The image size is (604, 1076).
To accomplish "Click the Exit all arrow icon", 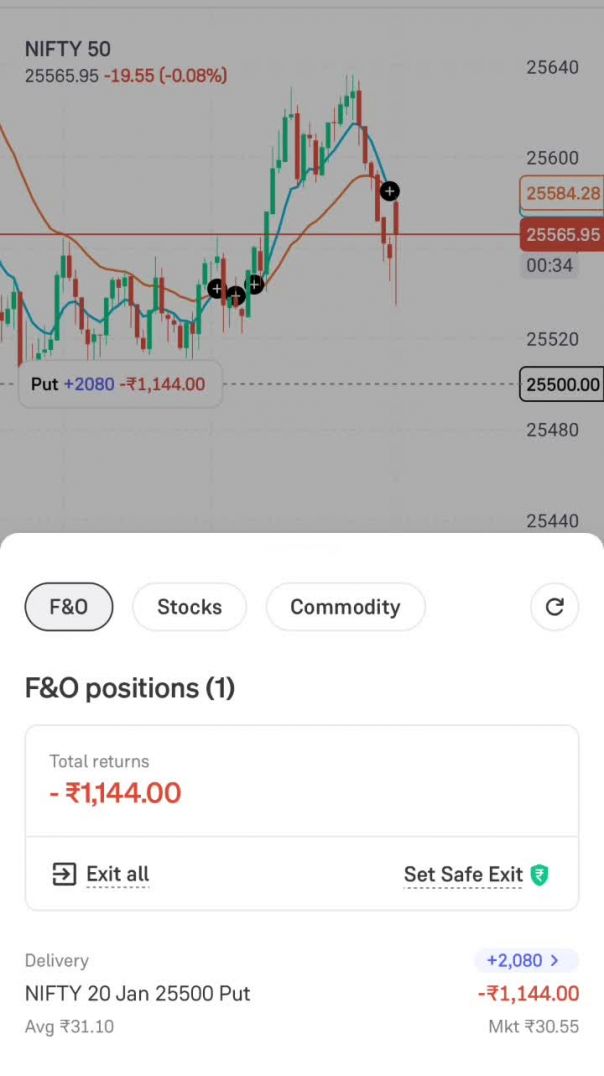I will (63, 874).
